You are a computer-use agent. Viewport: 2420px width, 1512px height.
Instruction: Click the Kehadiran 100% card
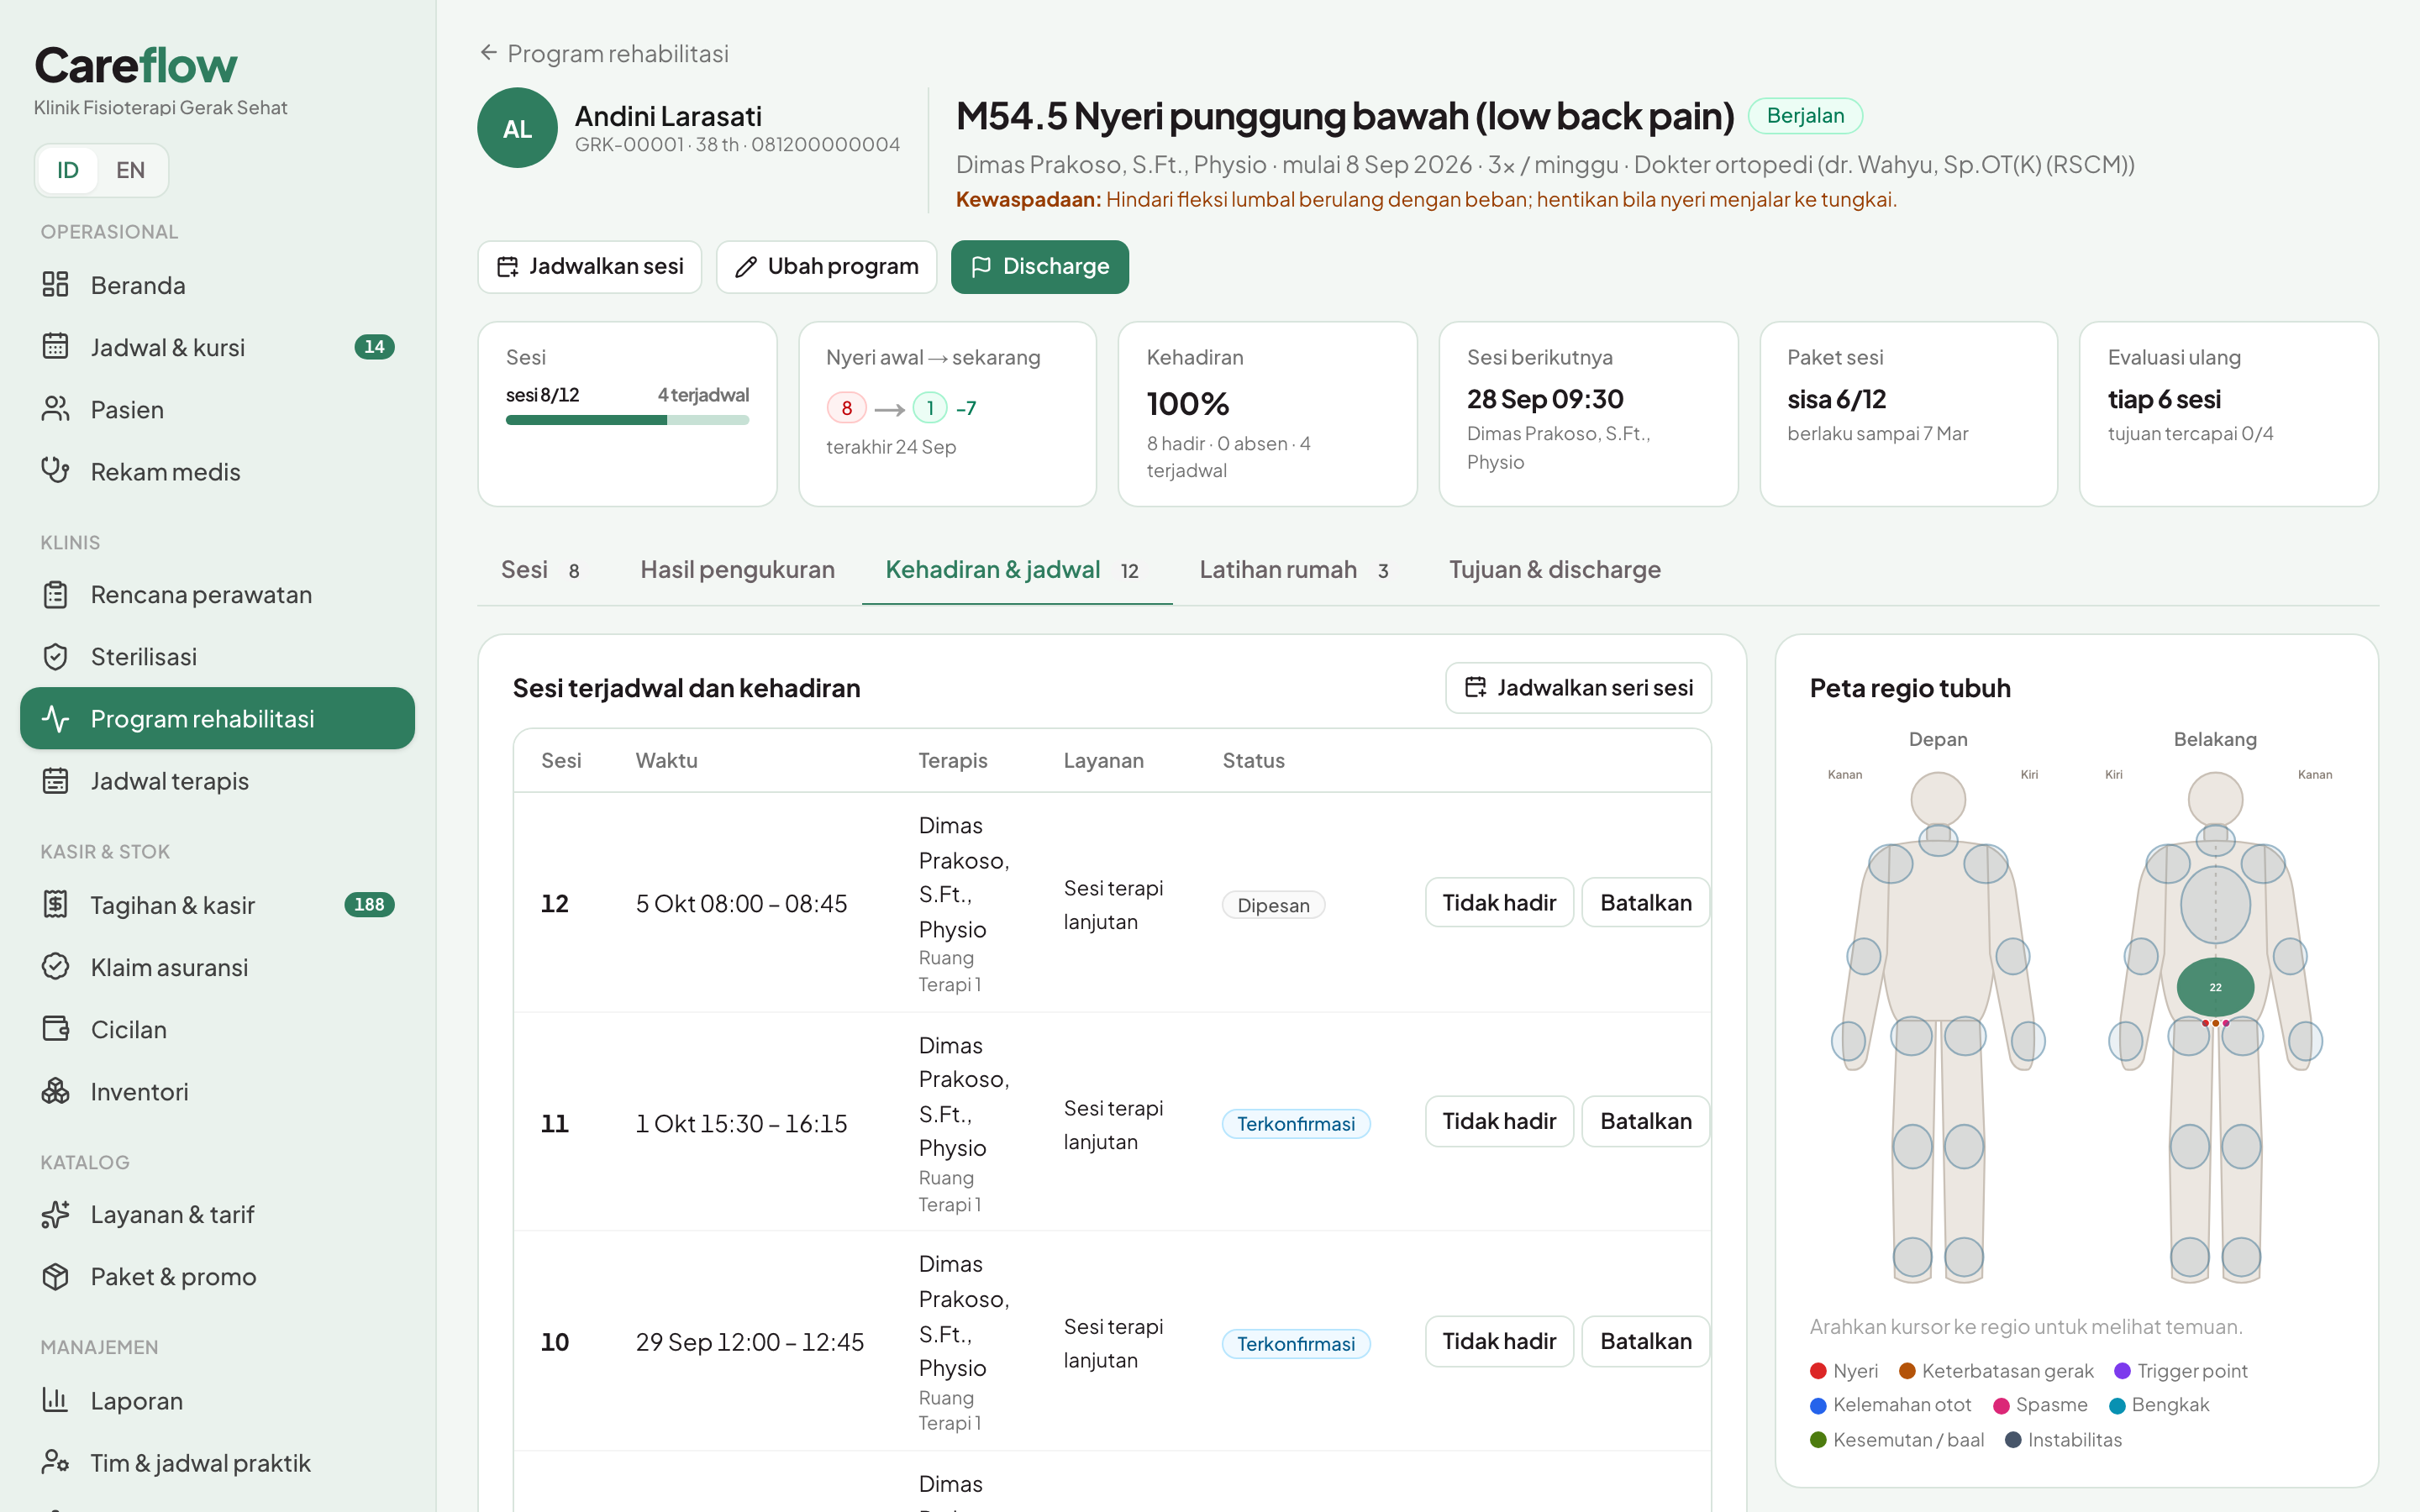[1267, 414]
